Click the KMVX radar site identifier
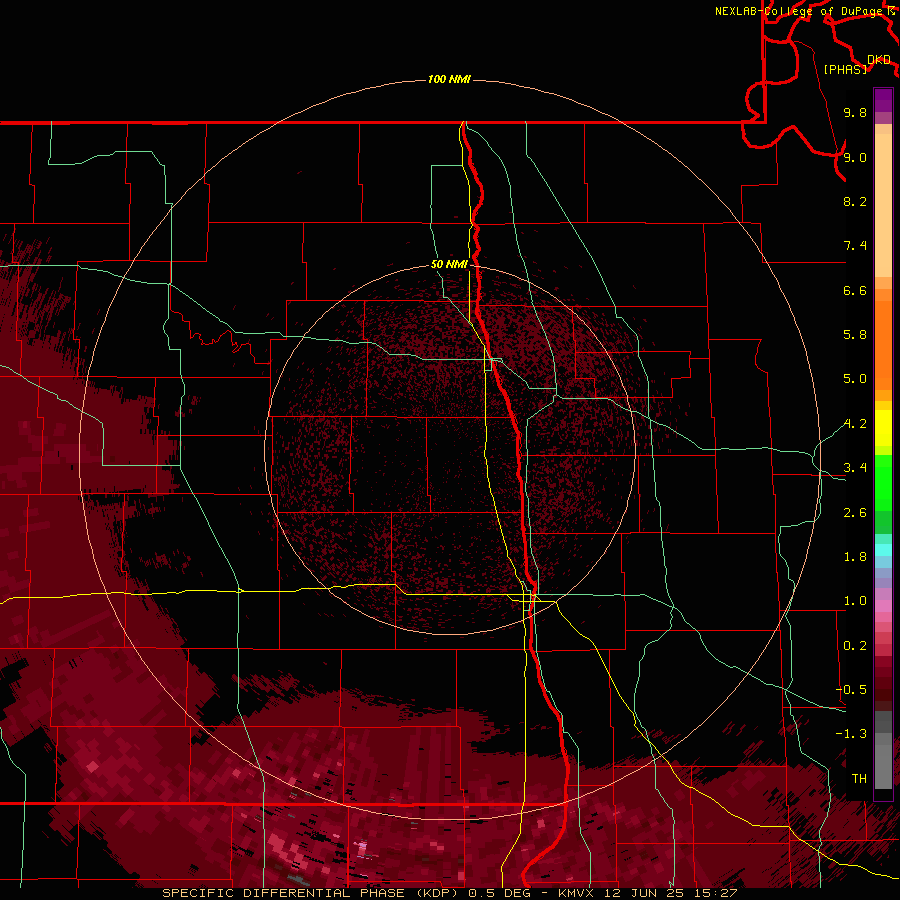 575,893
